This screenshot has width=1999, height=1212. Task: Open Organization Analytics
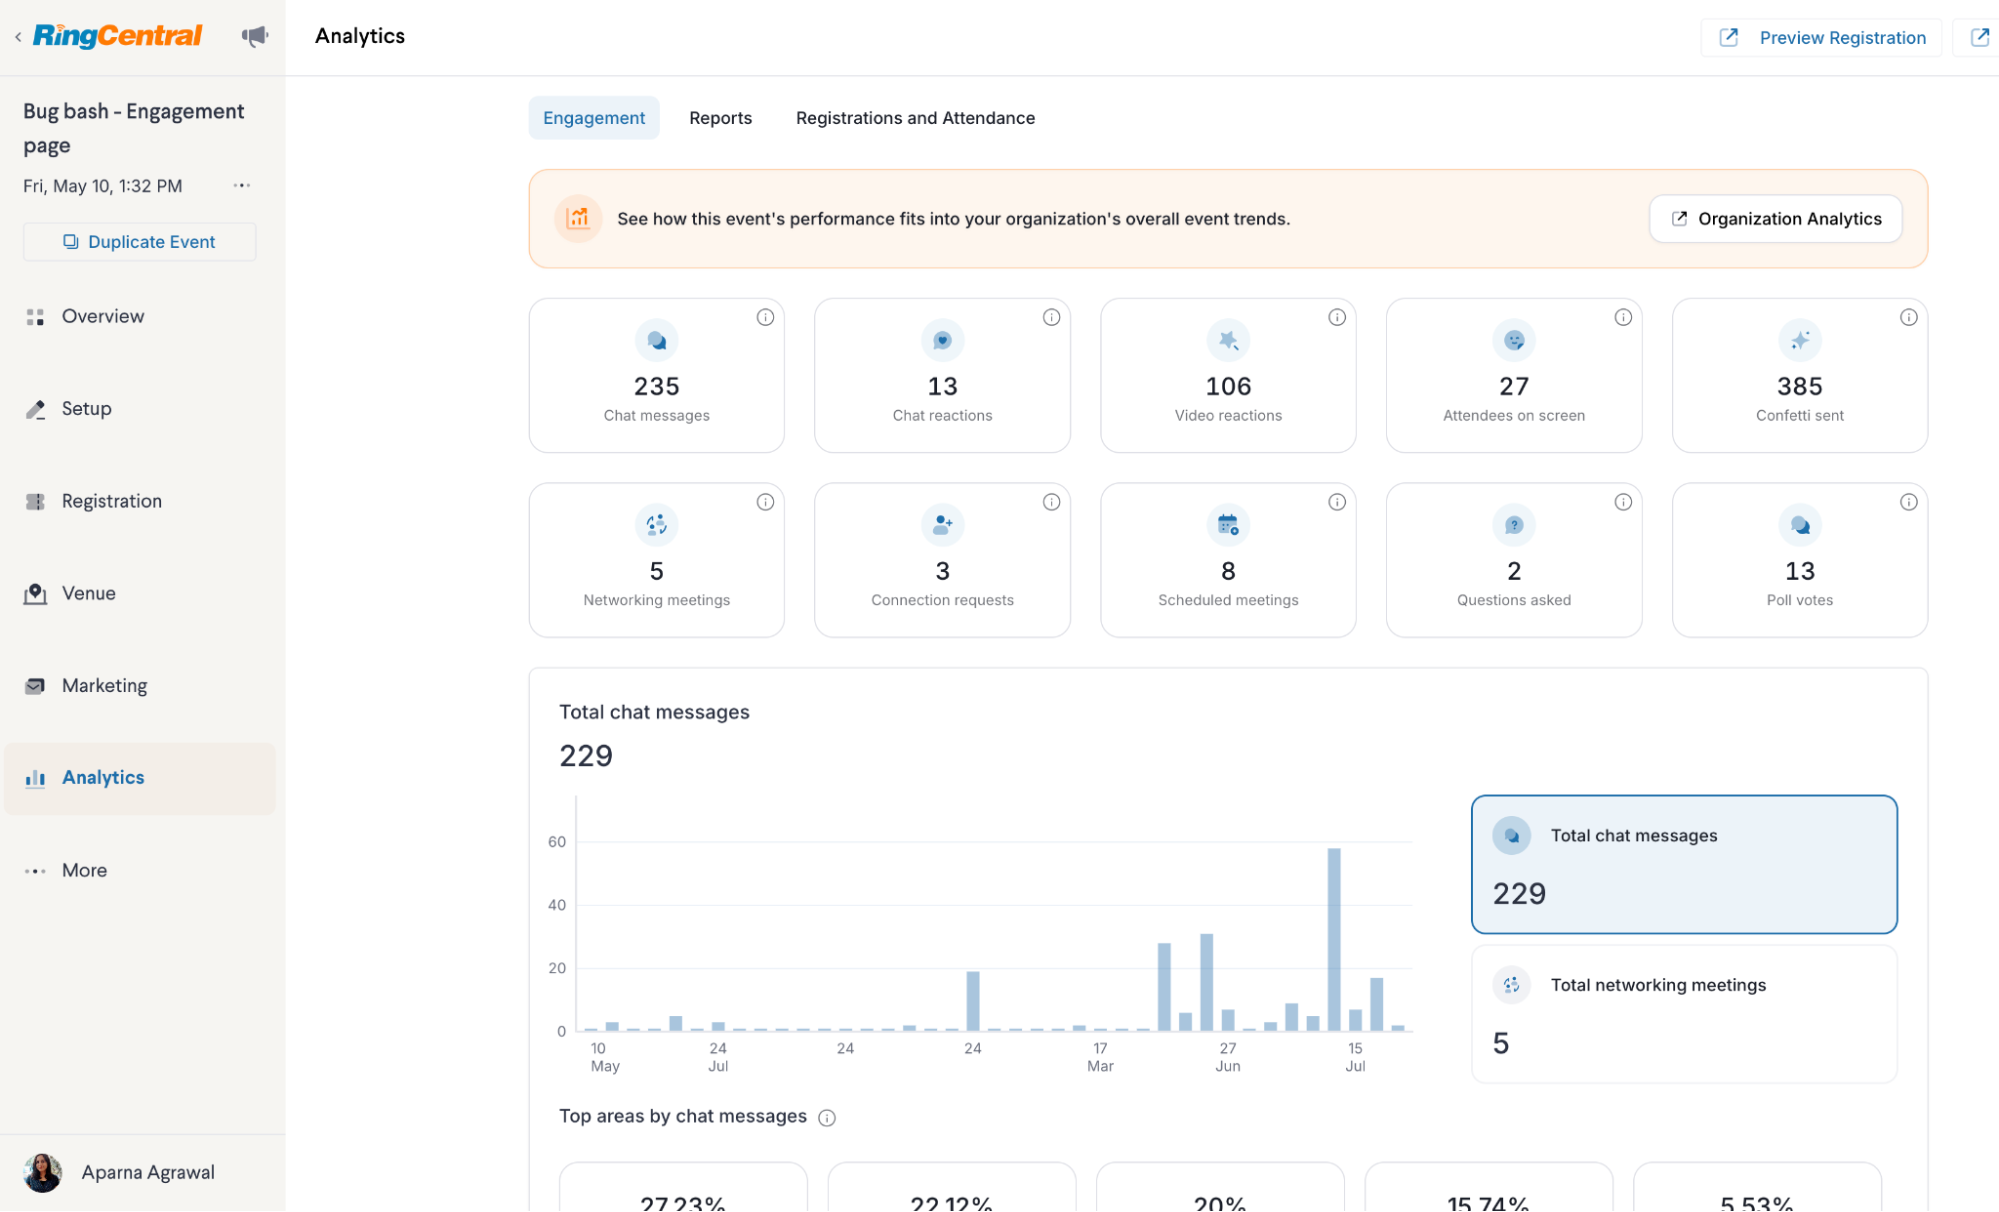coord(1775,219)
